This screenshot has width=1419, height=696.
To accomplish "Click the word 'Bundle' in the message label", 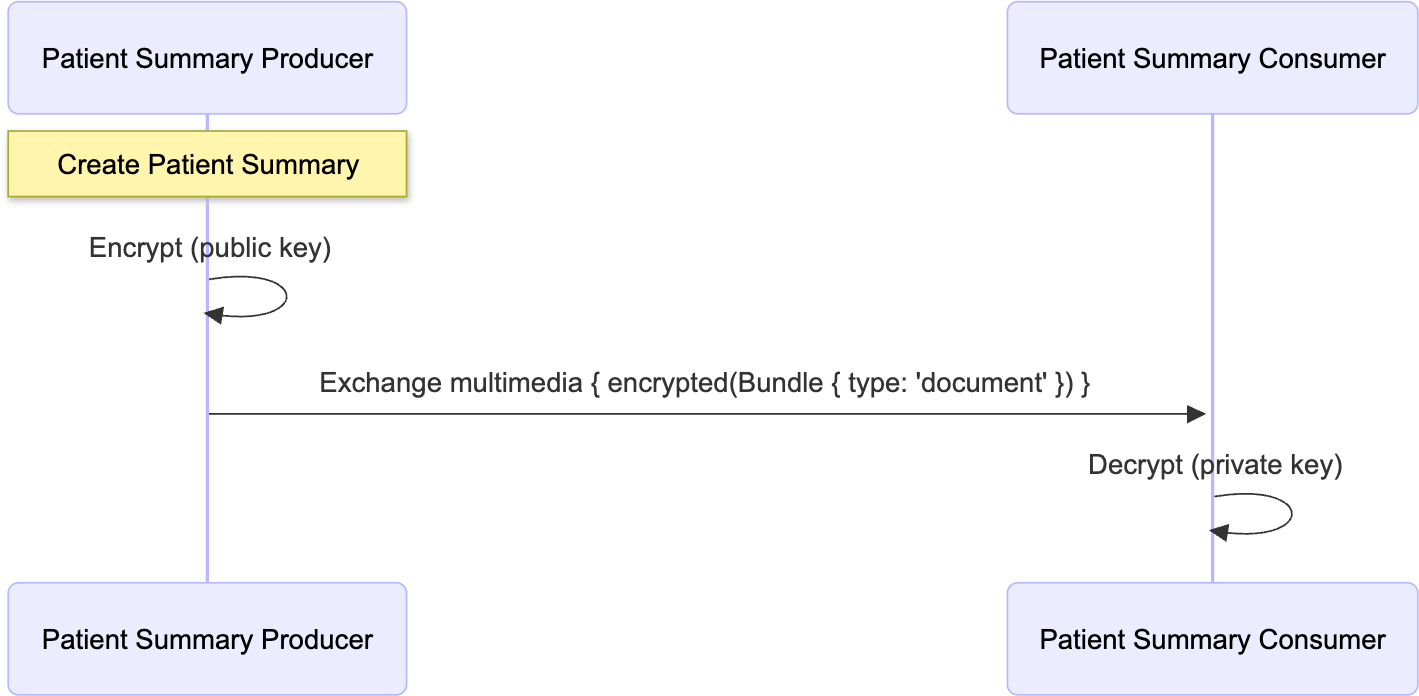I will pos(777,383).
